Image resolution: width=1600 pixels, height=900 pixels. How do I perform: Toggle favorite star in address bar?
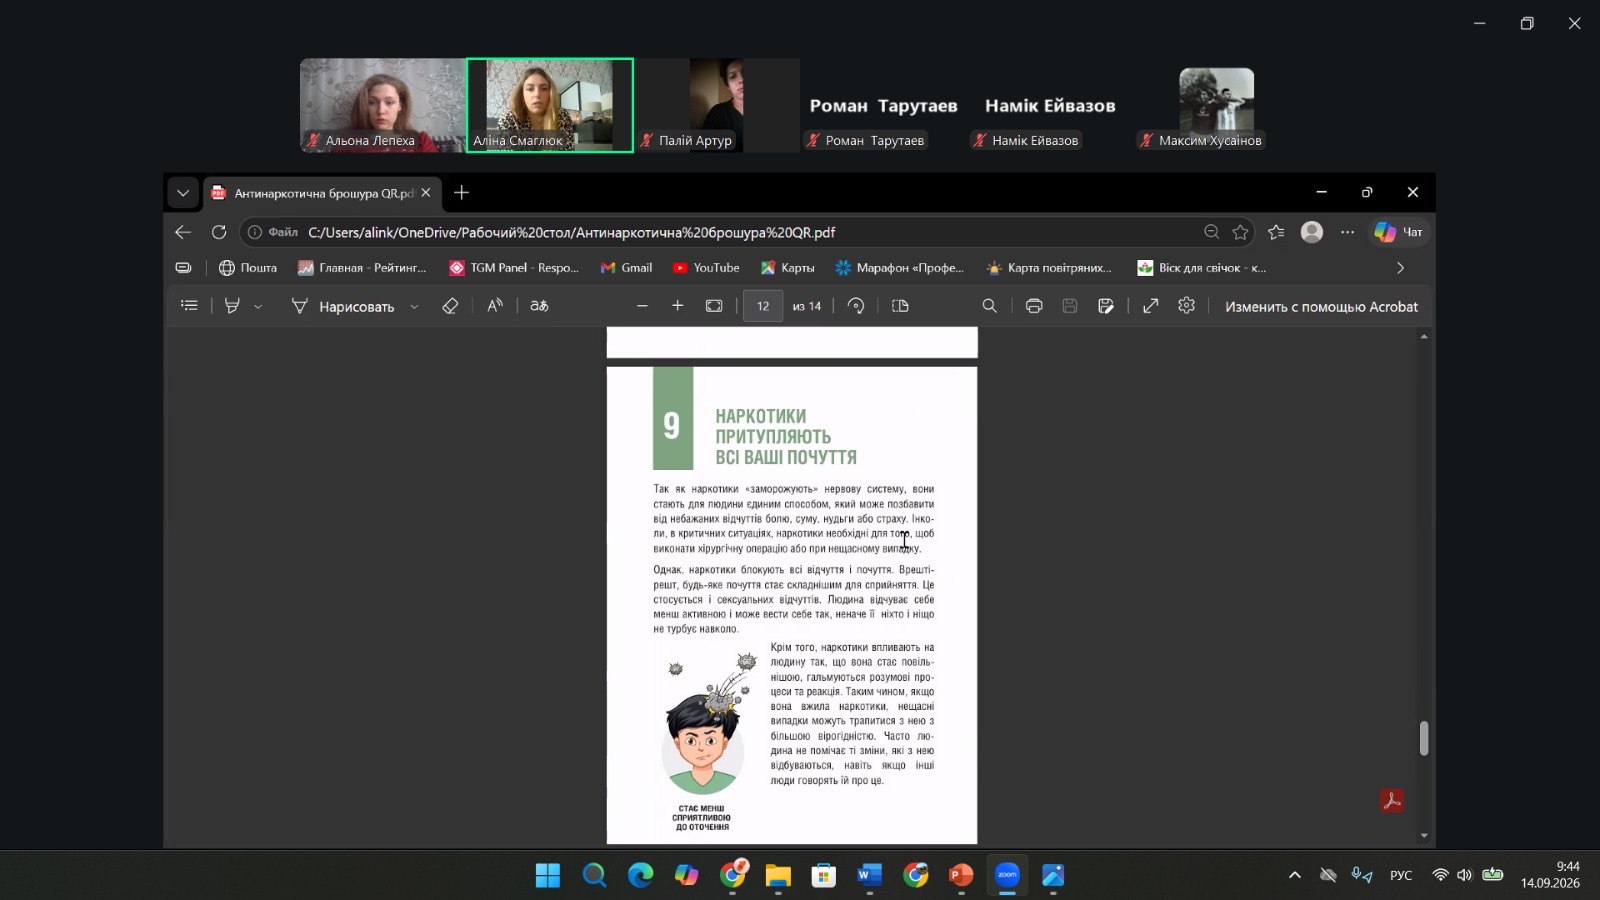click(x=1241, y=232)
